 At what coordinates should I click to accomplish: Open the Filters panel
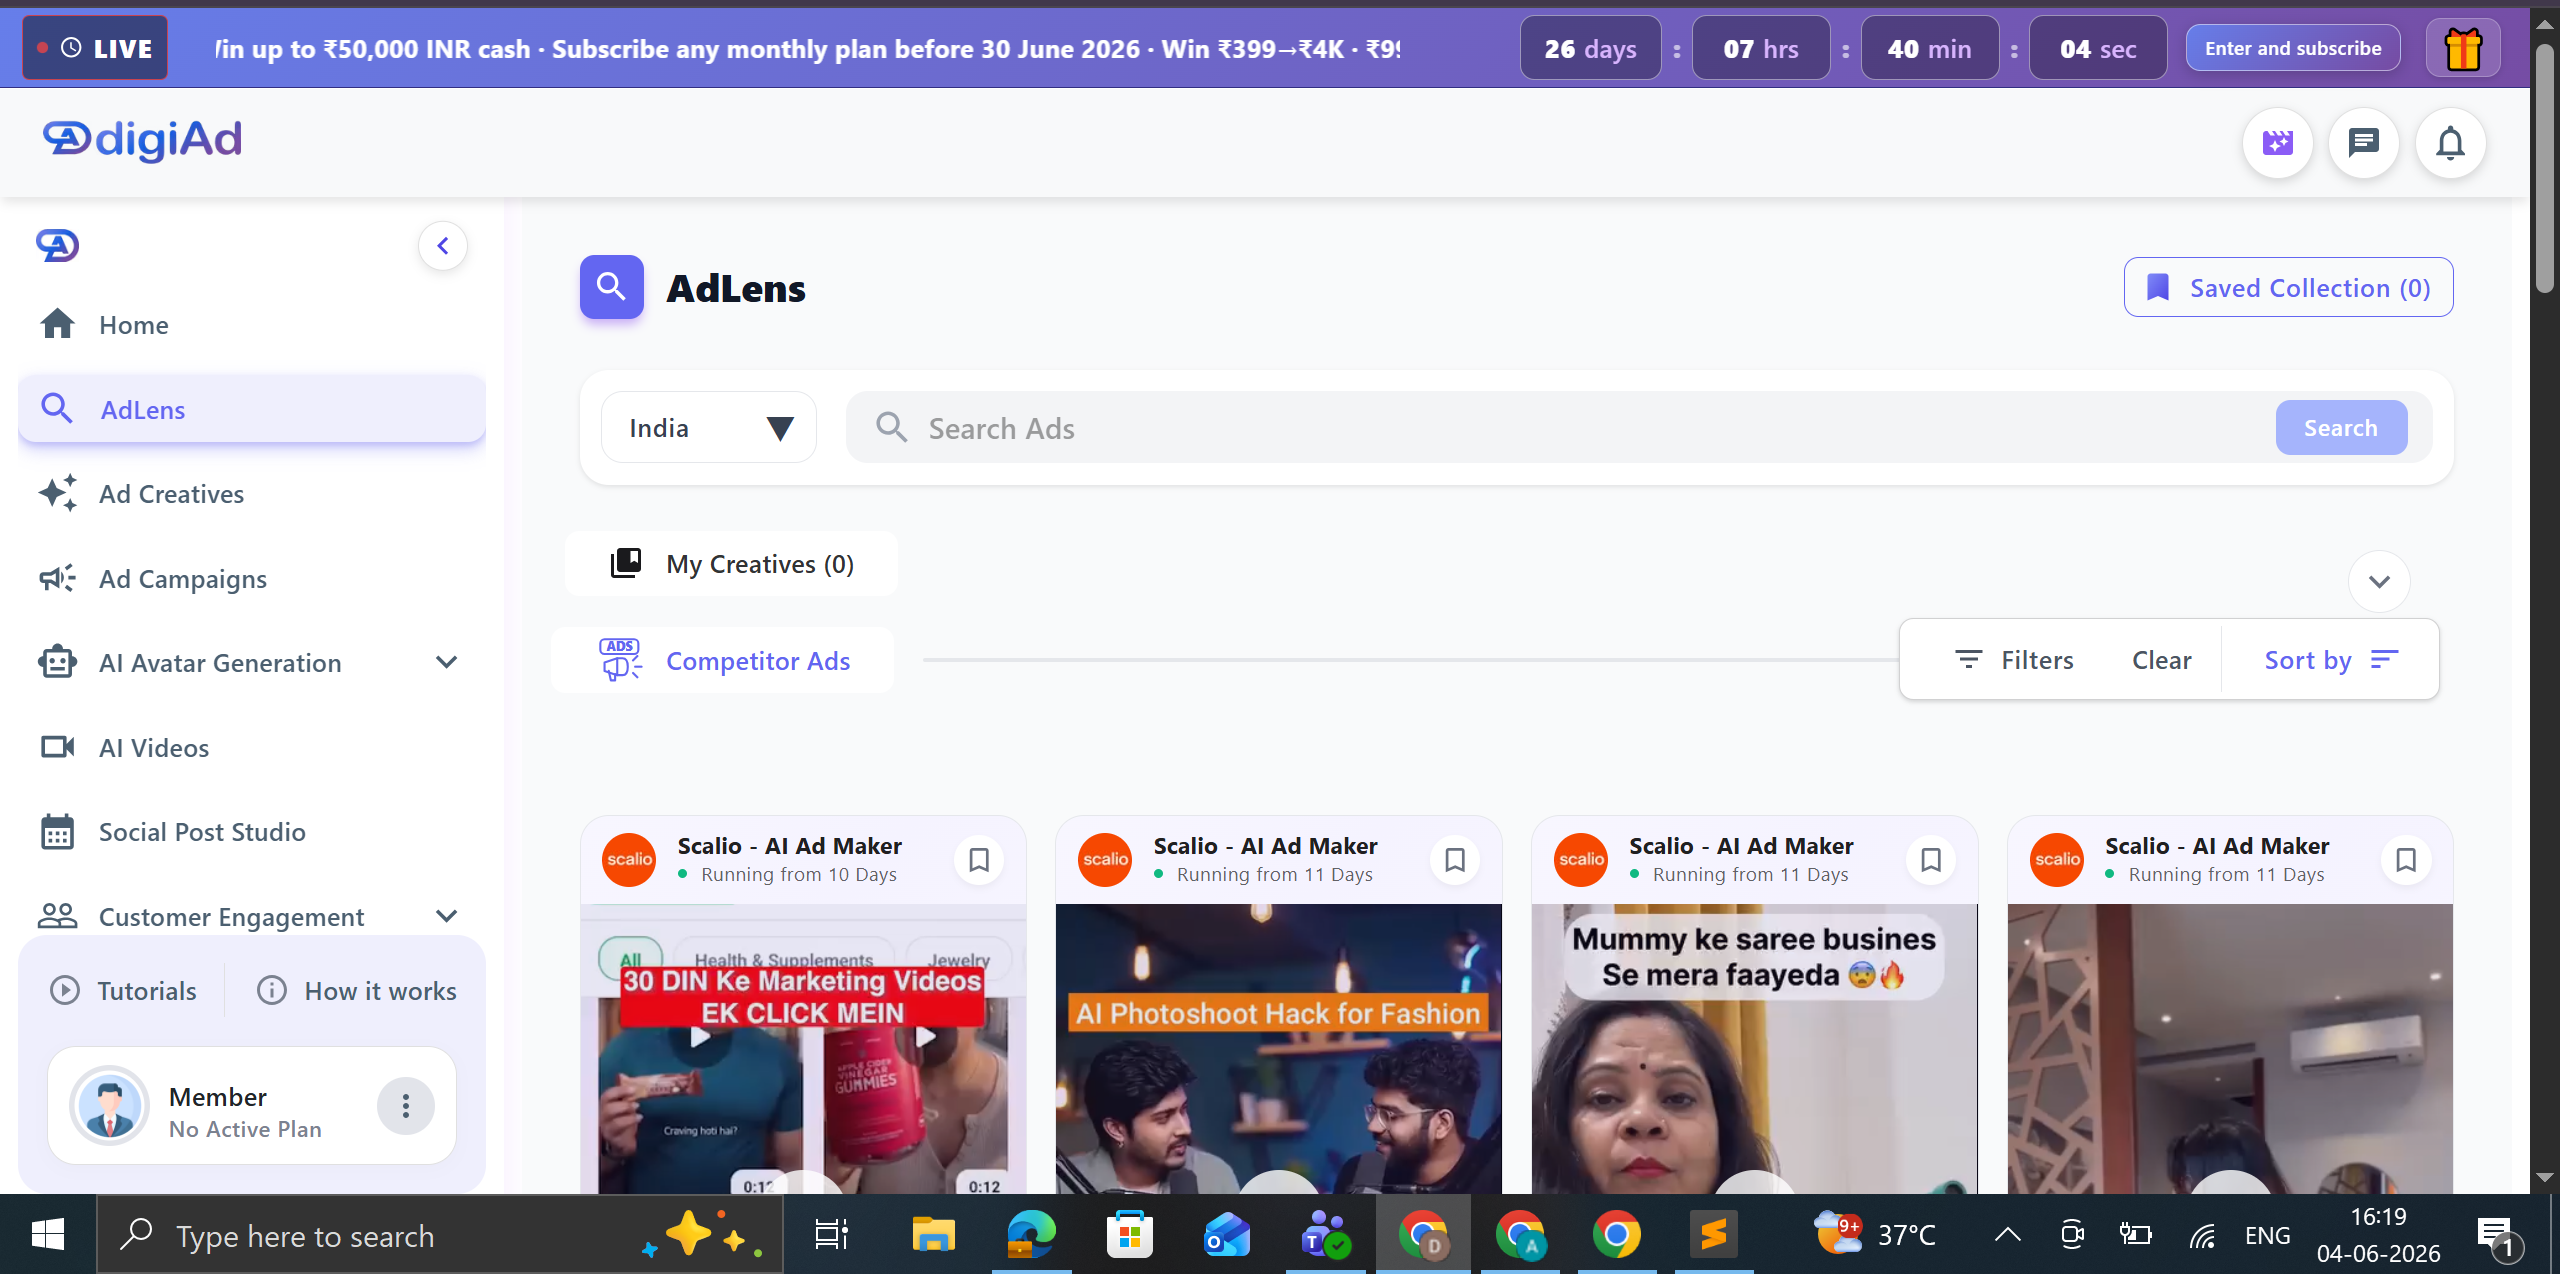(x=2014, y=660)
